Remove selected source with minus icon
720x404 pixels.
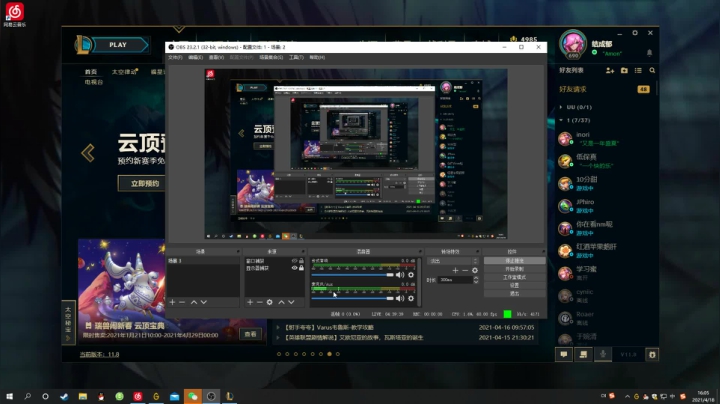(x=259, y=302)
